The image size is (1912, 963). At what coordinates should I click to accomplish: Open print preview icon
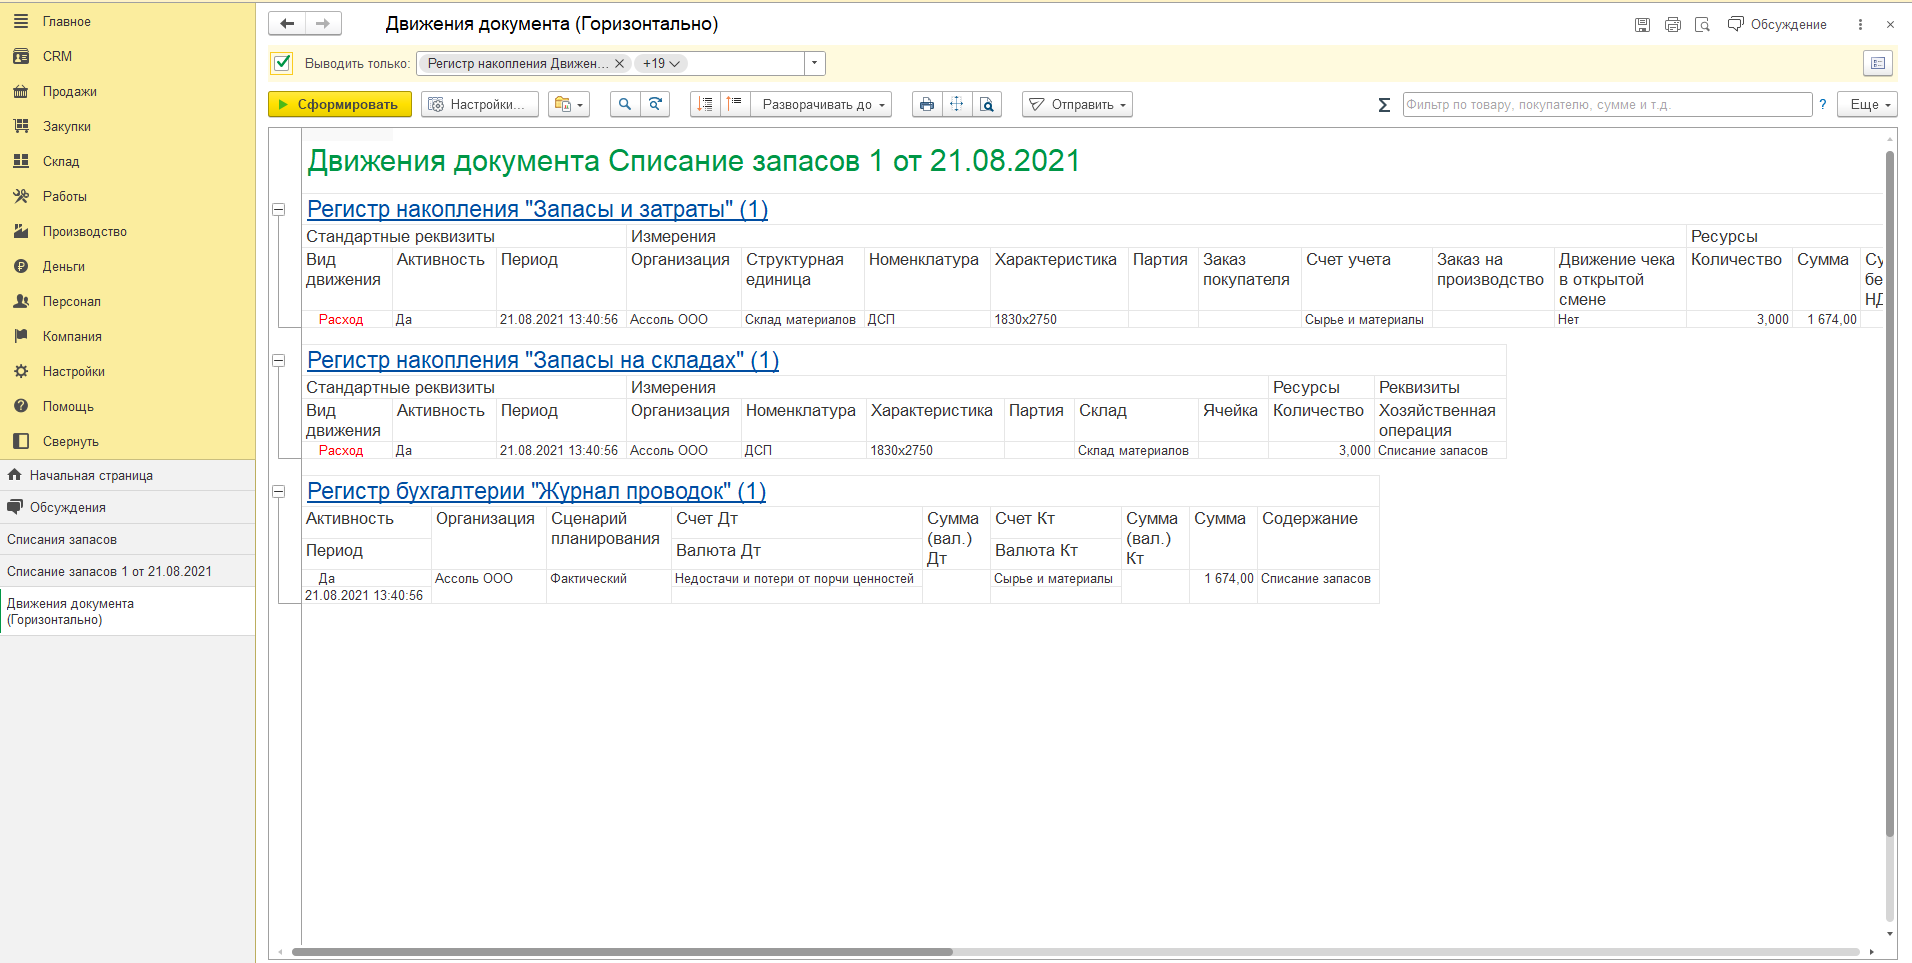click(x=987, y=104)
